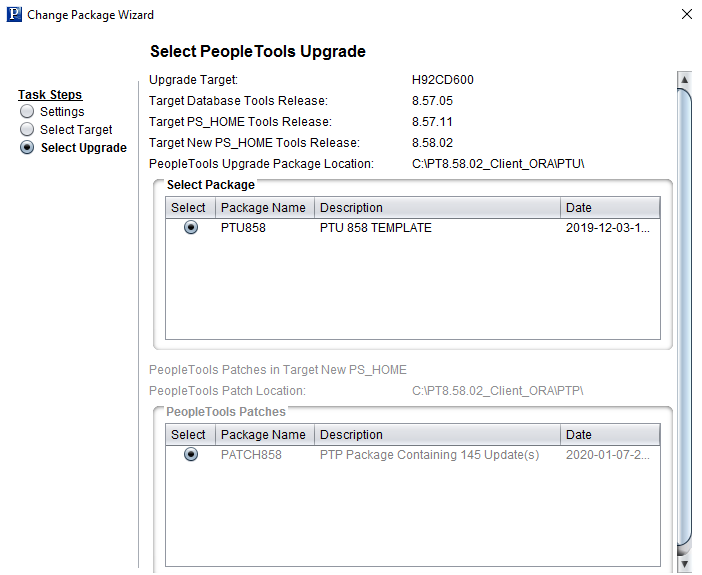
Task: Click the H92CD600 upgrade target value
Action: point(442,80)
